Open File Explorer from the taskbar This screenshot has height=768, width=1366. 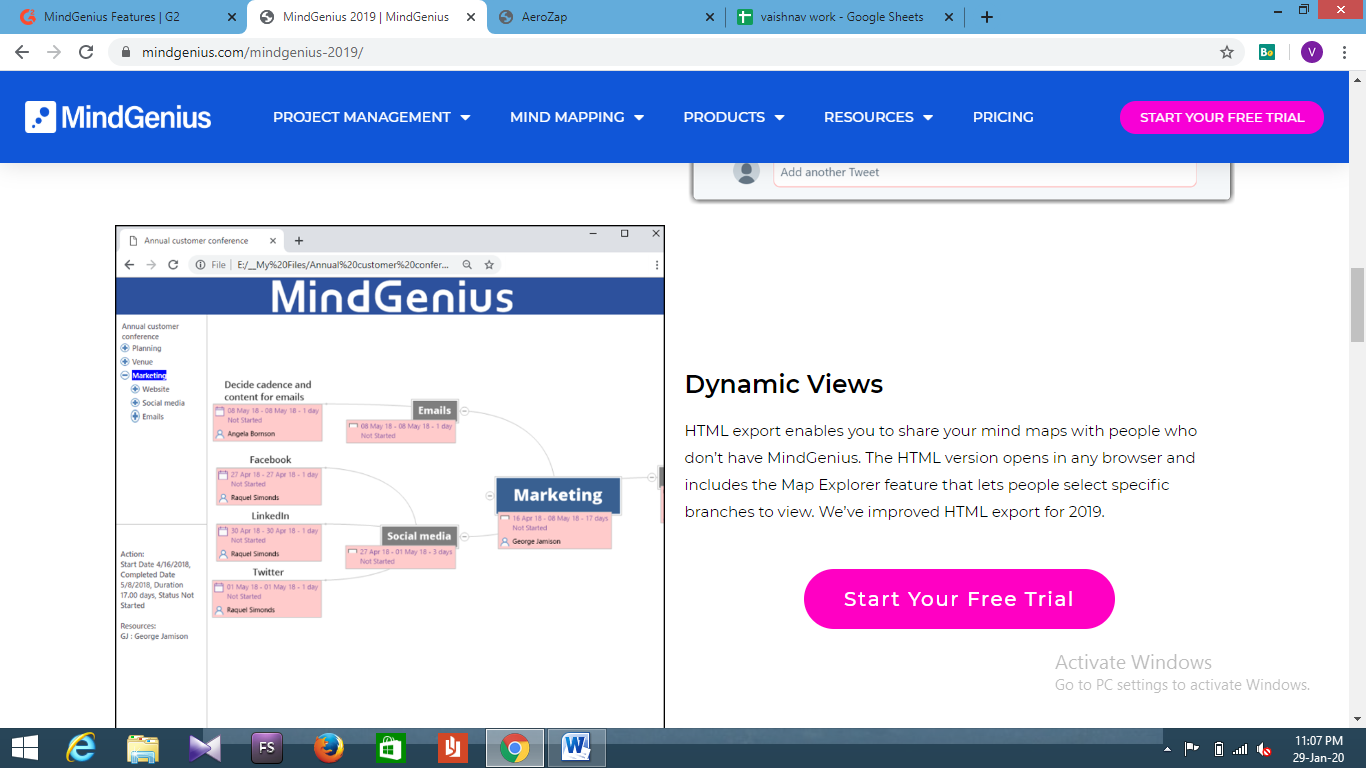click(x=143, y=747)
